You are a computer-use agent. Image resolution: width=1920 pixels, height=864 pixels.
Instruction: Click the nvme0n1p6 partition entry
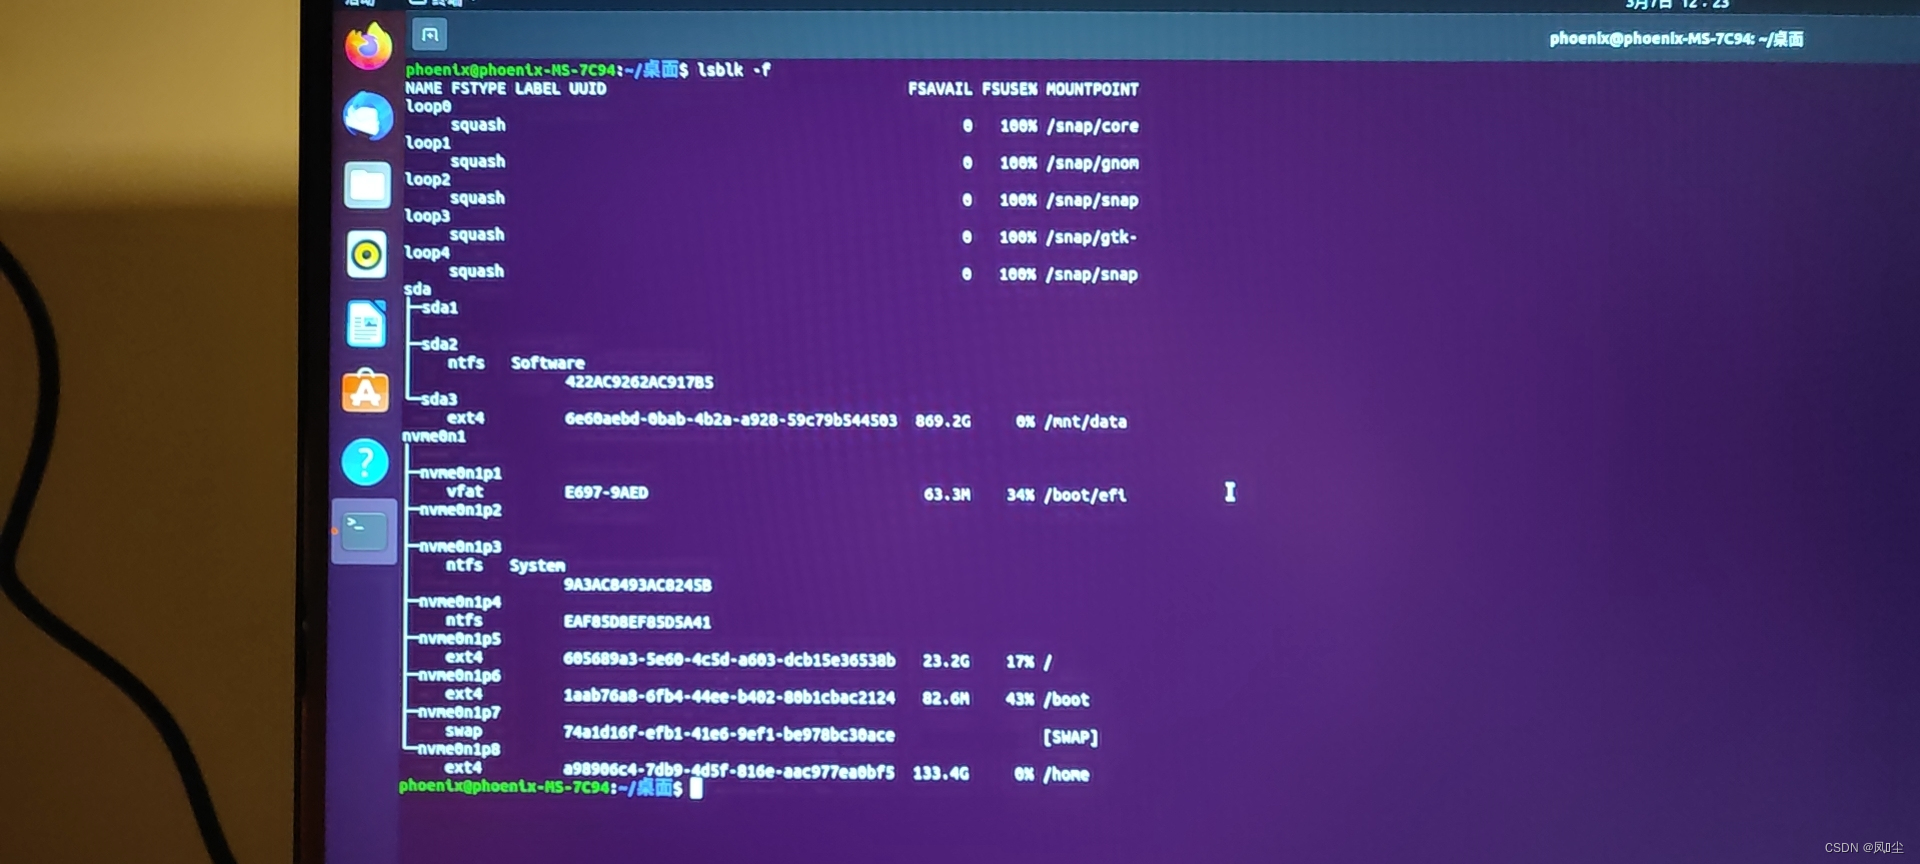tap(459, 676)
